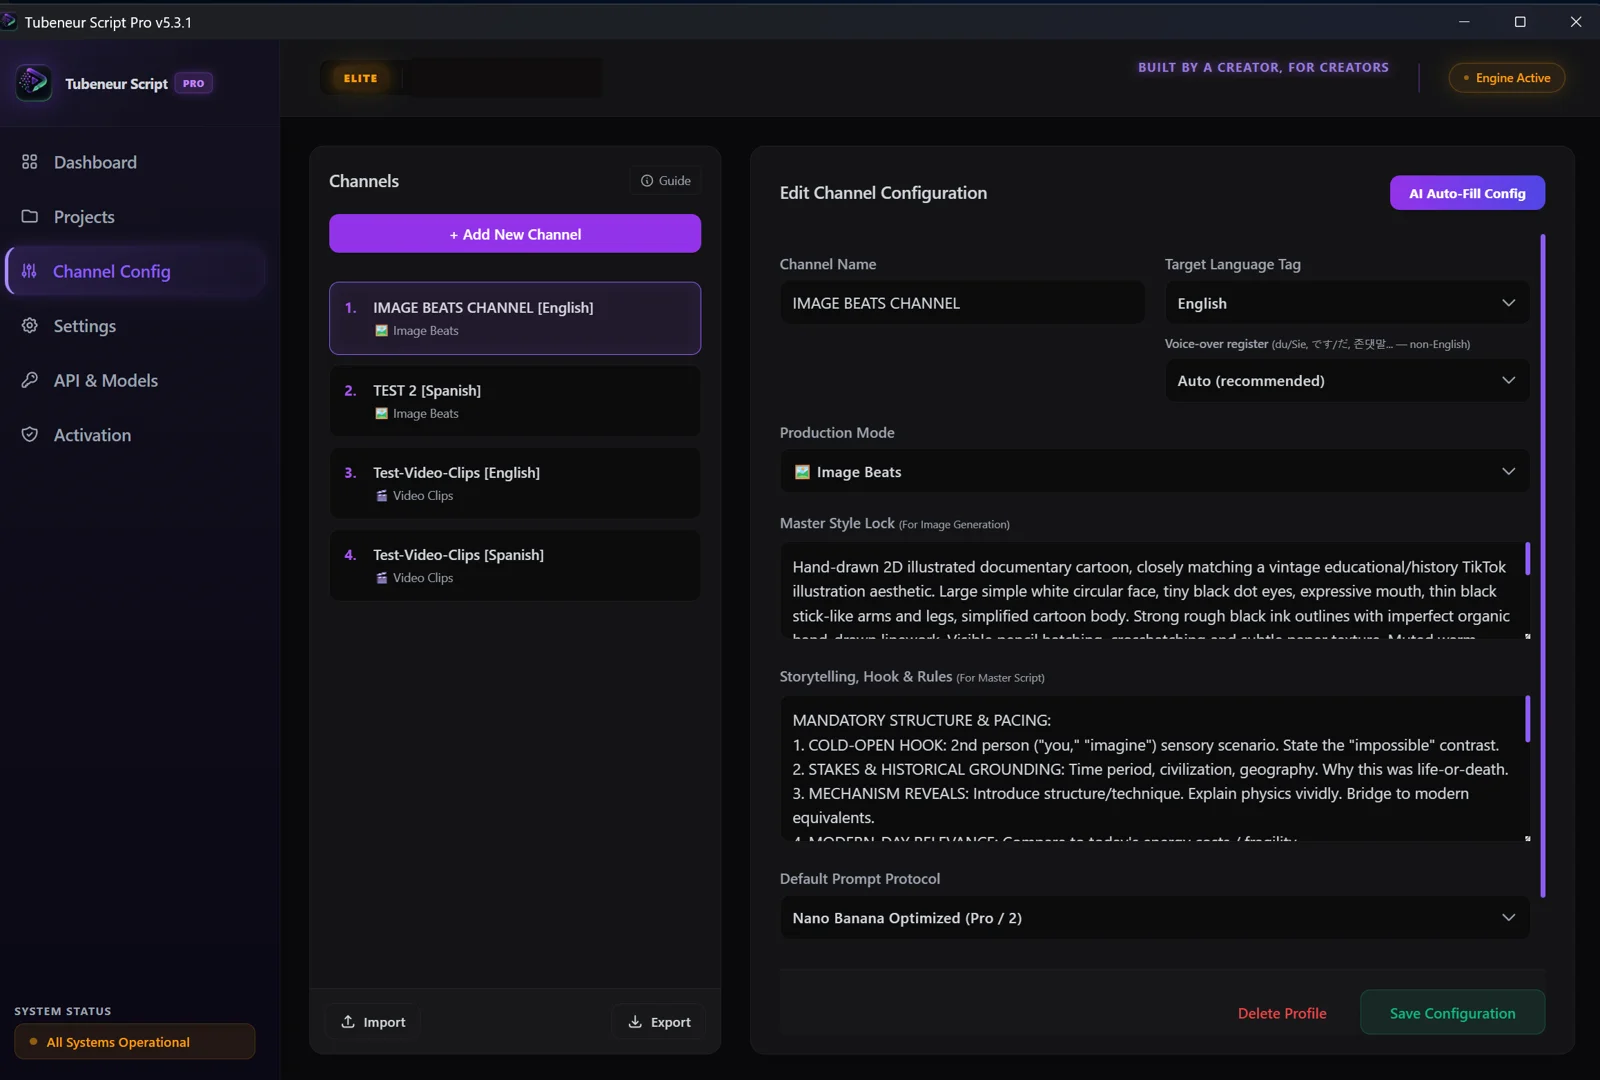The width and height of the screenshot is (1600, 1080).
Task: Click the Export download icon
Action: 635,1021
